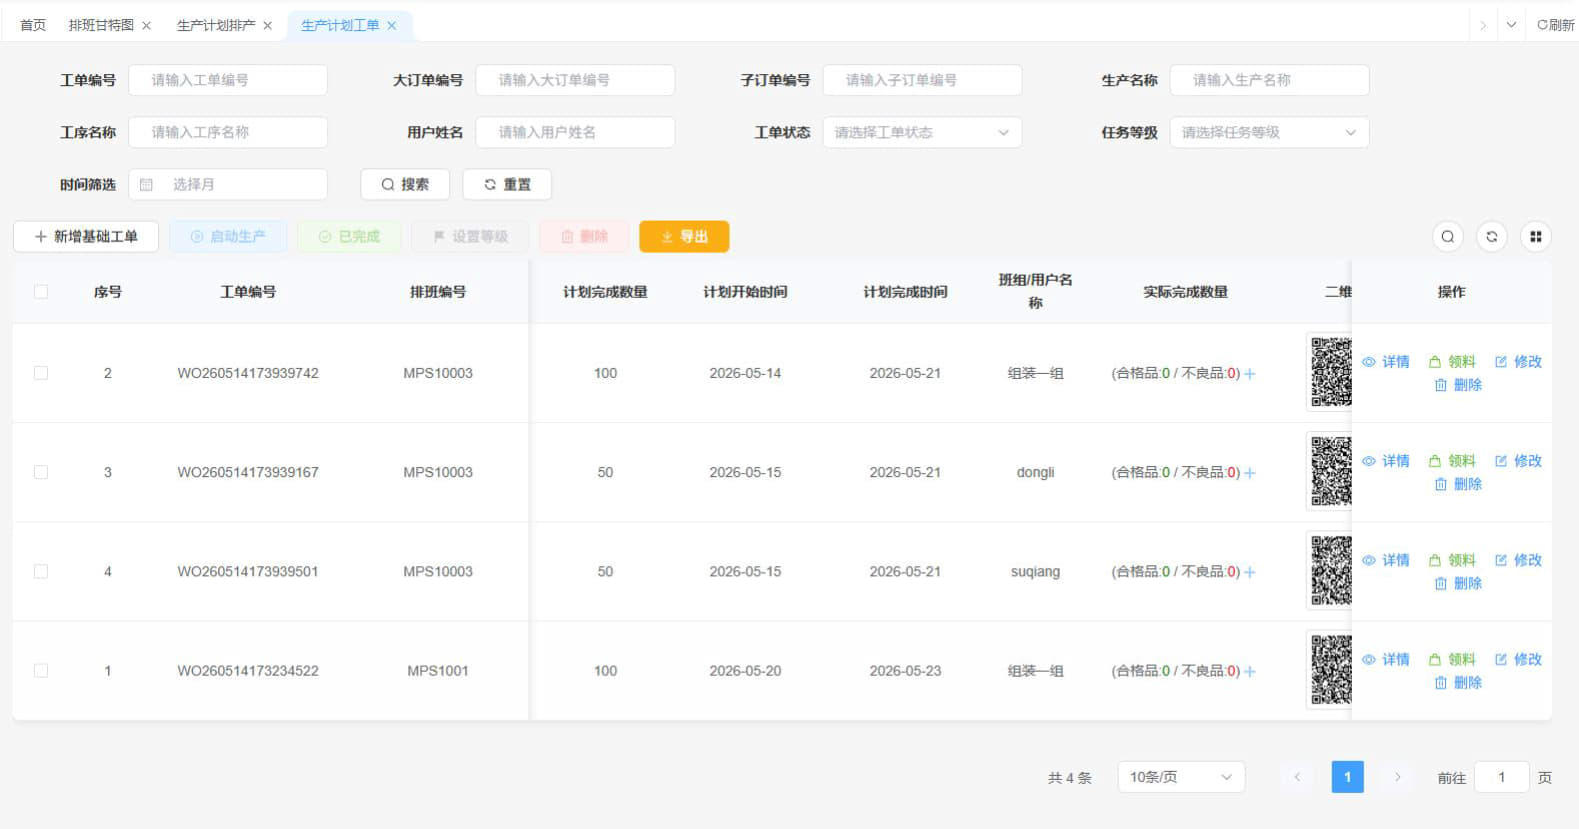The height and width of the screenshot is (829, 1579).
Task: Focus the 前往 page number input
Action: [x=1501, y=777]
